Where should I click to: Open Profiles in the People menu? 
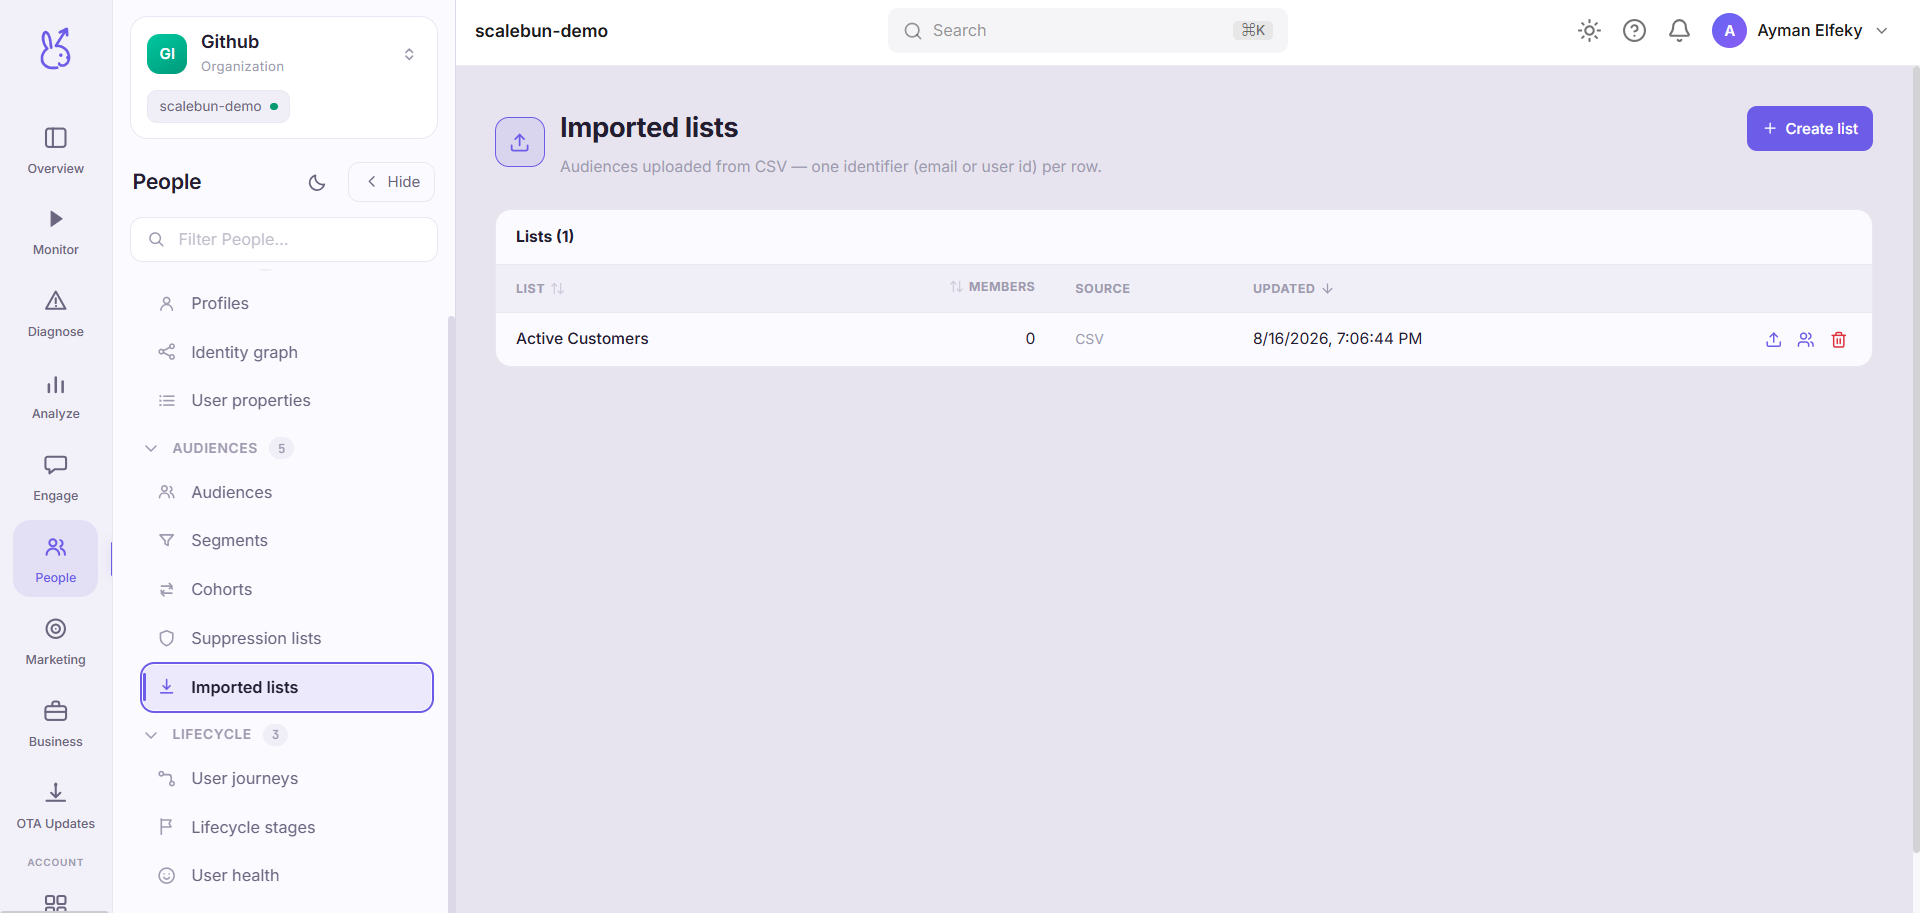(x=287, y=303)
